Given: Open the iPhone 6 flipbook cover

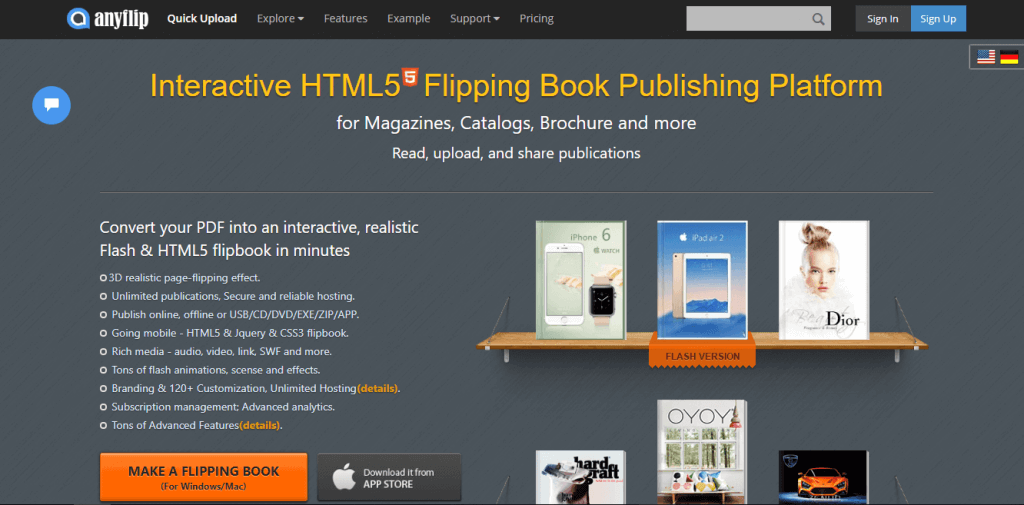Looking at the screenshot, I should pyautogui.click(x=581, y=280).
